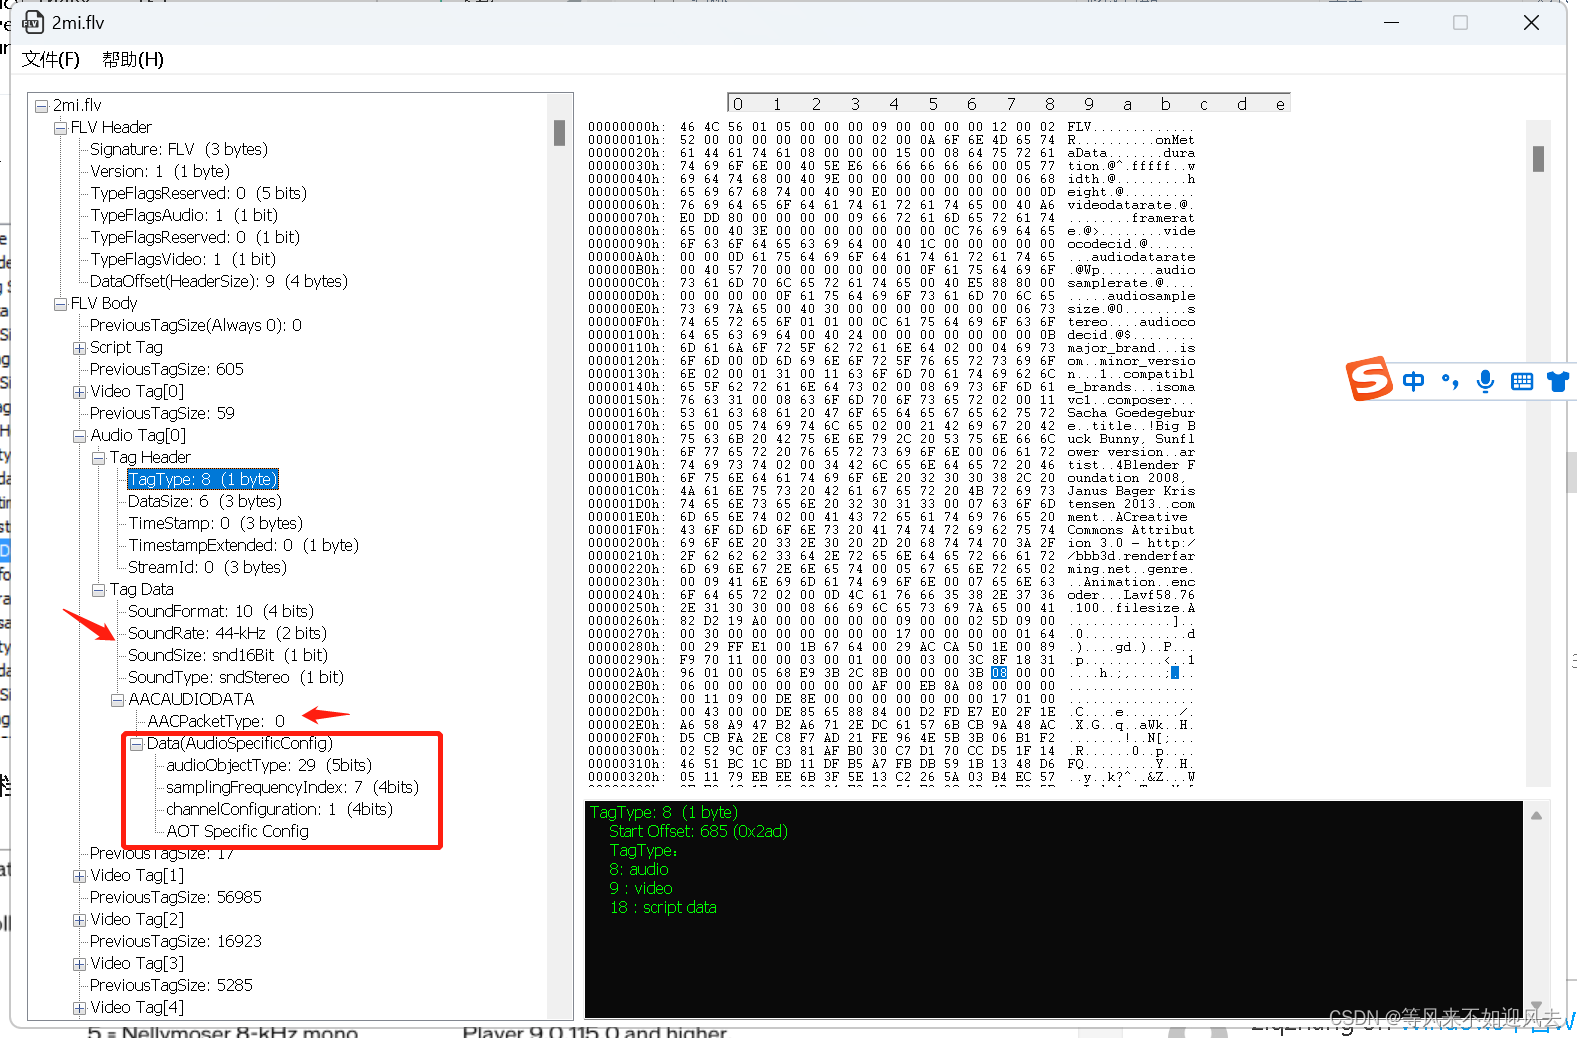Select samplingFrequencyIndex: 7 row
Image resolution: width=1577 pixels, height=1038 pixels.
coord(293,787)
